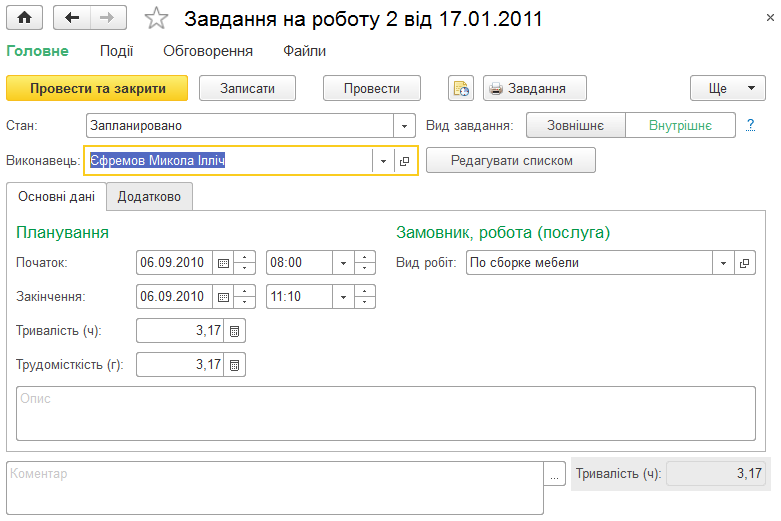Click Редагувати списком
781x521 pixels.
(511, 160)
